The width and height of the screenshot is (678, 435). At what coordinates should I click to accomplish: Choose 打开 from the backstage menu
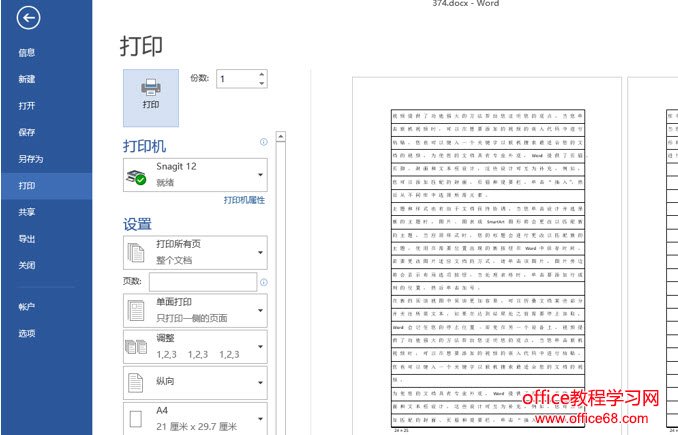[27, 106]
